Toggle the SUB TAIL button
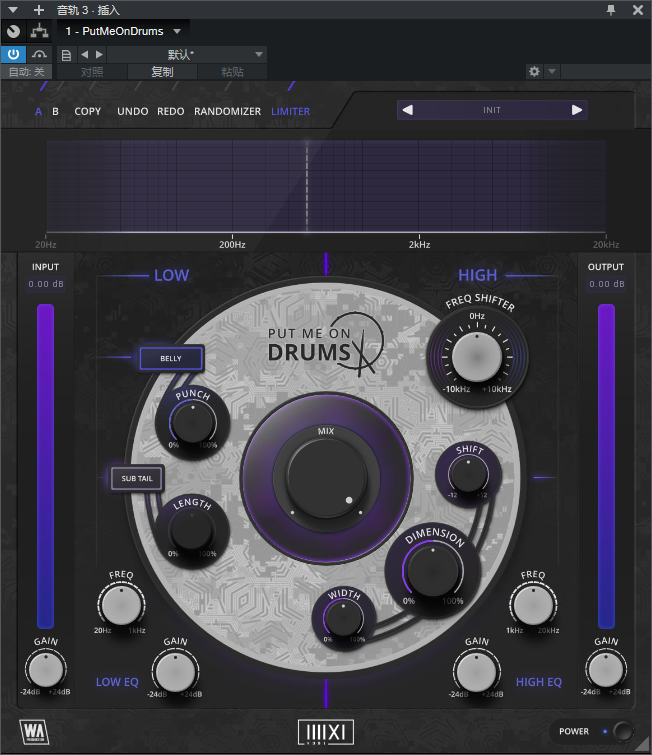Viewport: 652px width, 755px height. tap(137, 478)
